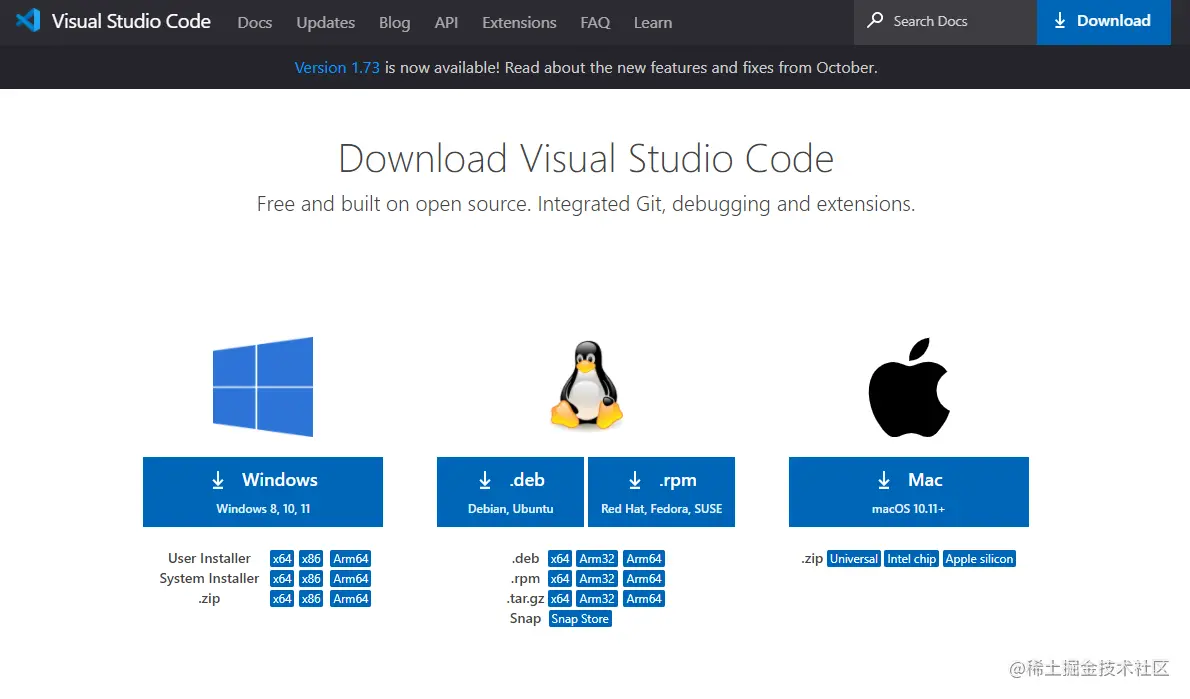Click the 'Free and built on open source' subtitle
This screenshot has width=1190, height=699.
click(586, 204)
